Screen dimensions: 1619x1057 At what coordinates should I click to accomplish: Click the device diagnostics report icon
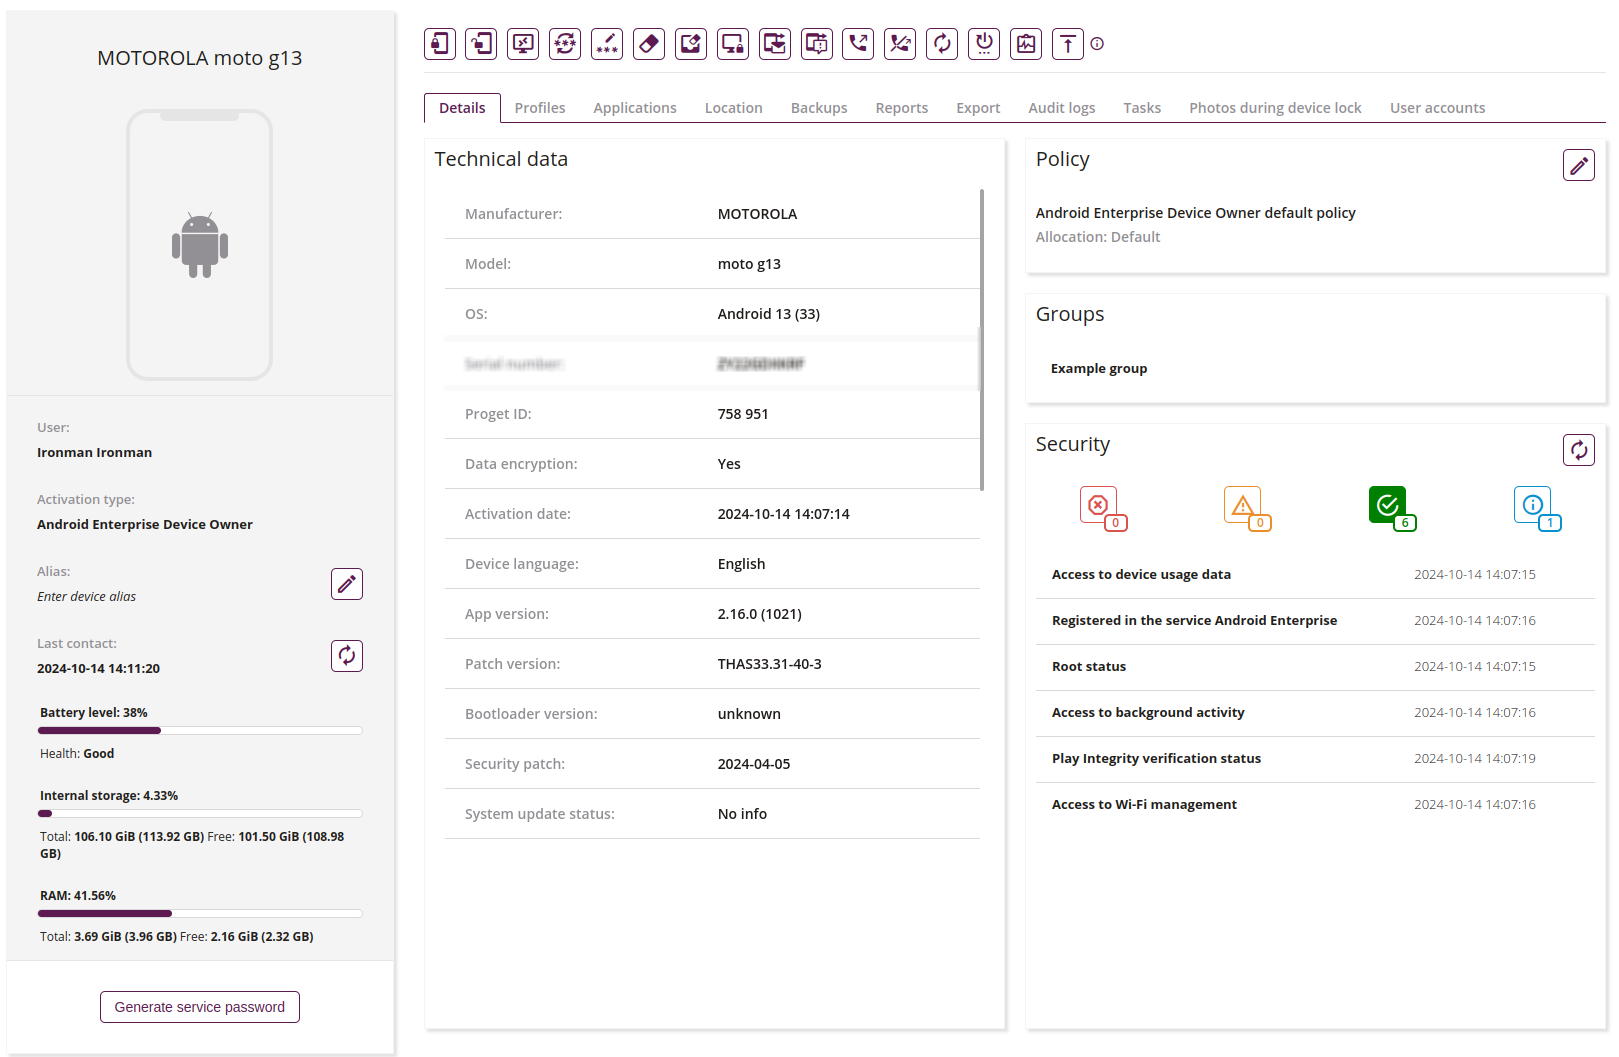coord(1026,44)
